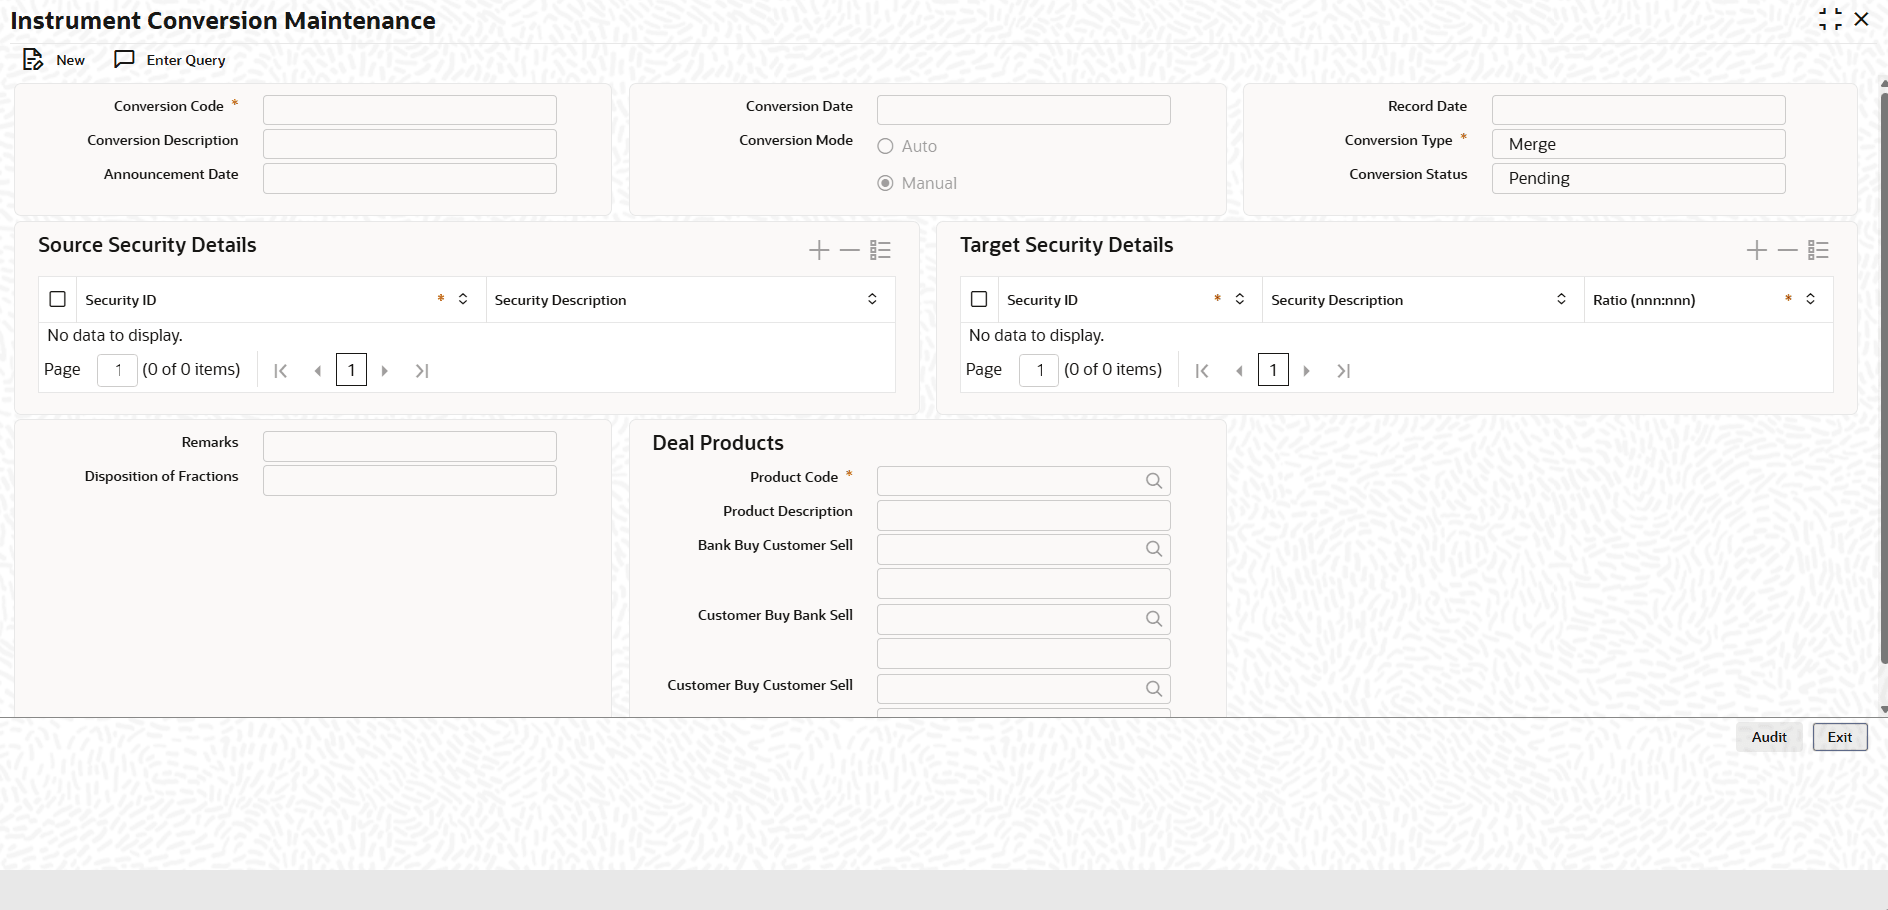Sort Source table by Security Description
Image resolution: width=1888 pixels, height=910 pixels.
click(872, 299)
